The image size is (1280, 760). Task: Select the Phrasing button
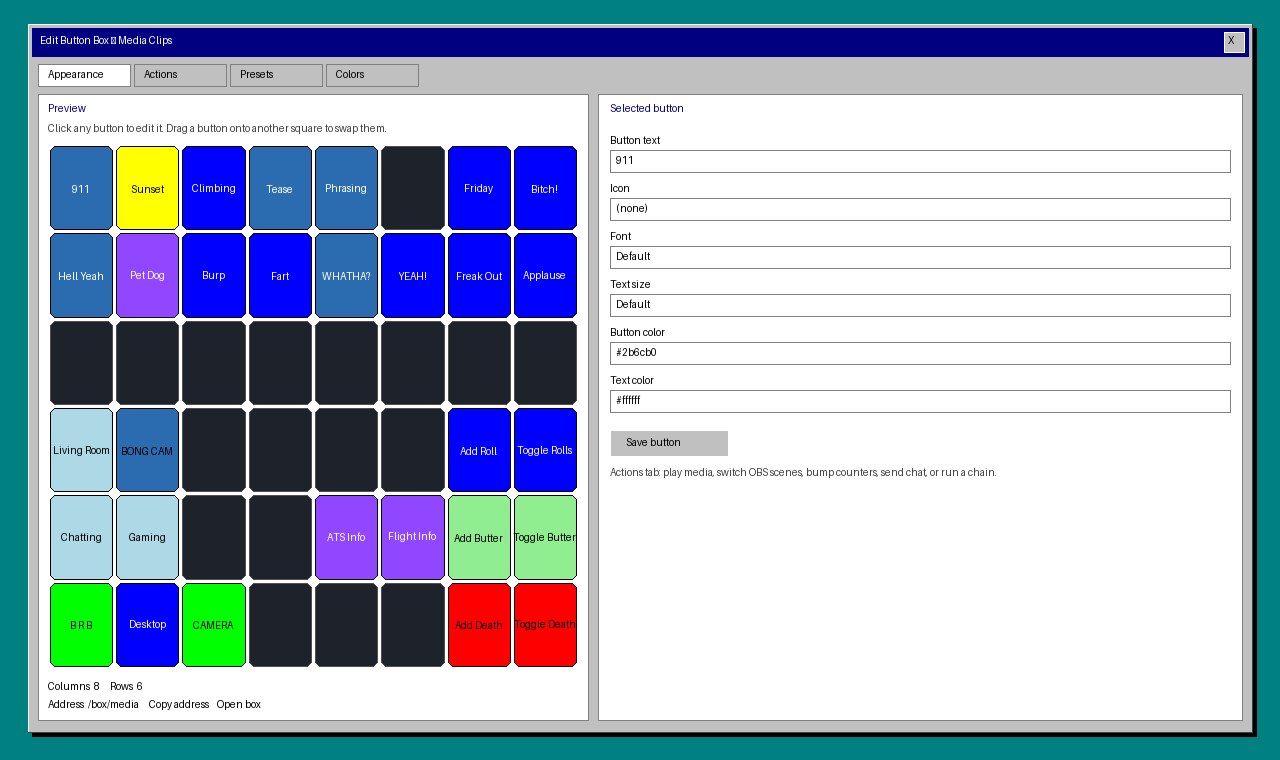pyautogui.click(x=346, y=188)
